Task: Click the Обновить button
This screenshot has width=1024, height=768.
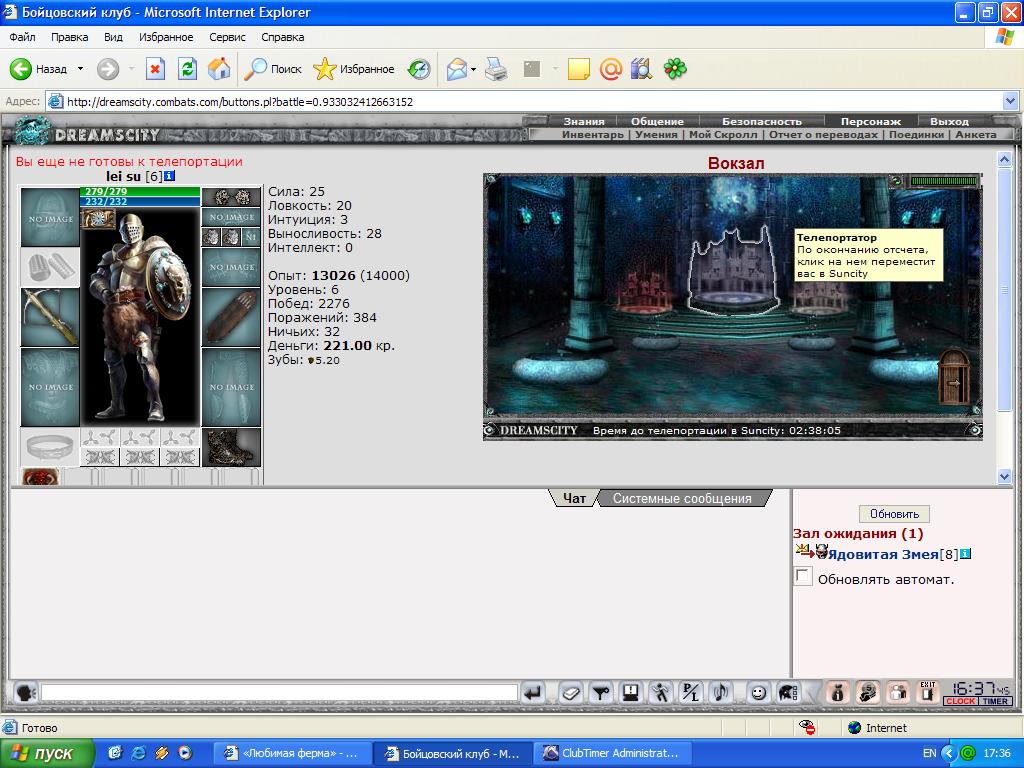Action: (894, 514)
